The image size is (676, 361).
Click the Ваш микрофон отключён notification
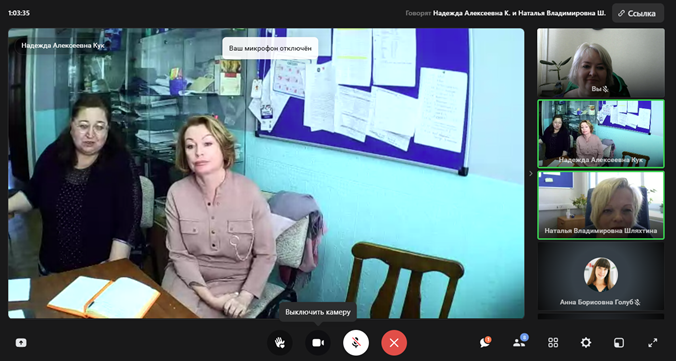coord(270,48)
